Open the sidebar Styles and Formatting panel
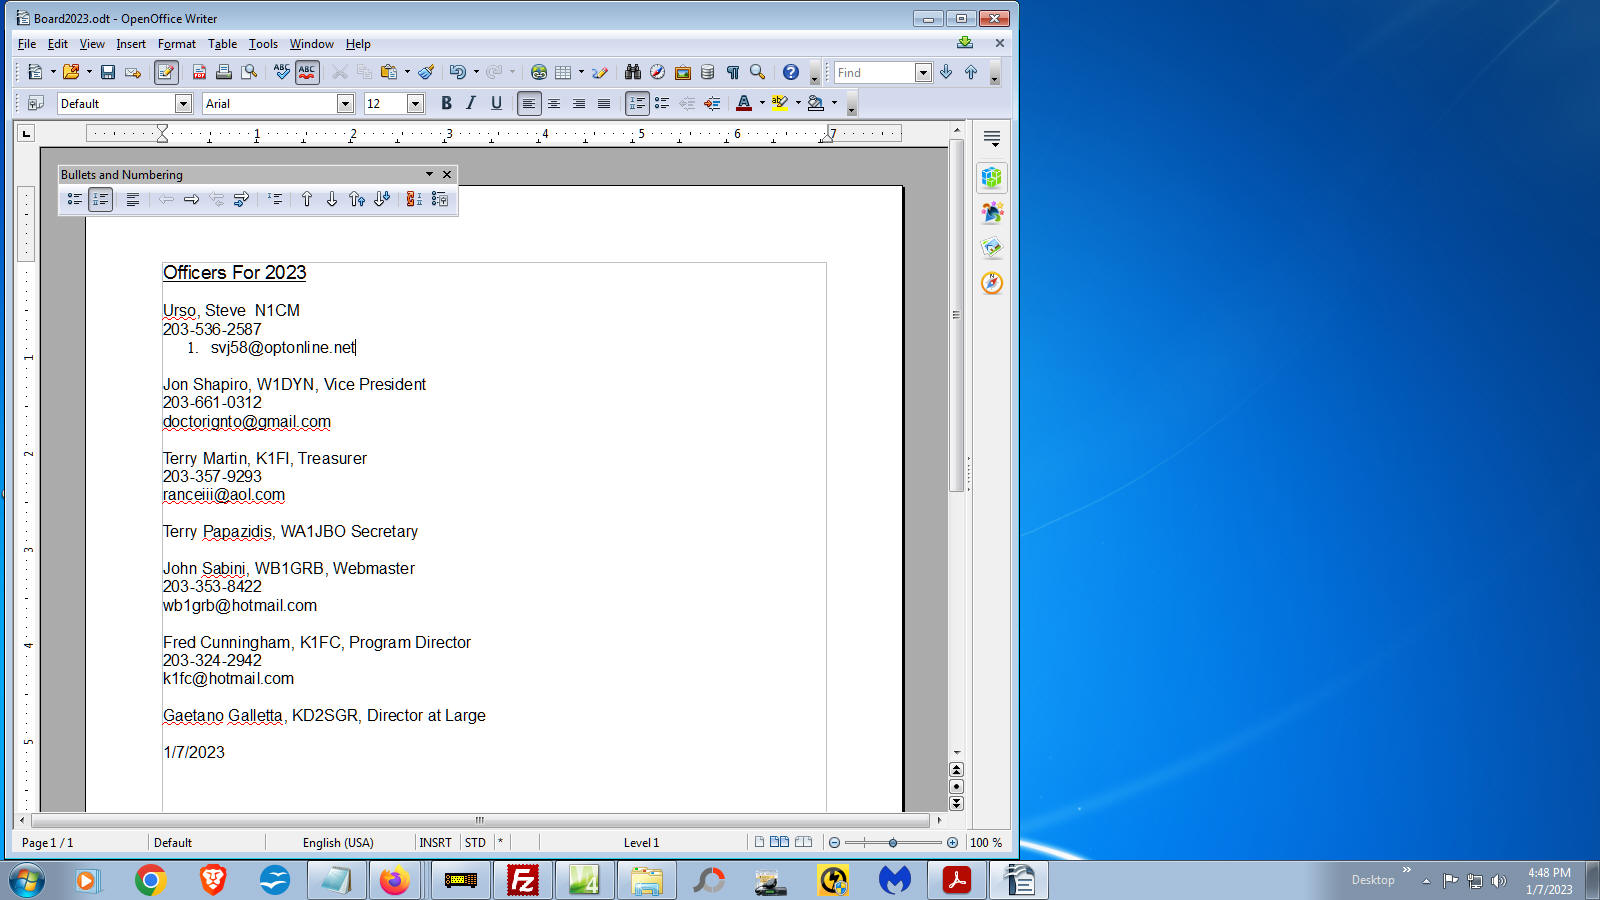The width and height of the screenshot is (1600, 900). (992, 213)
